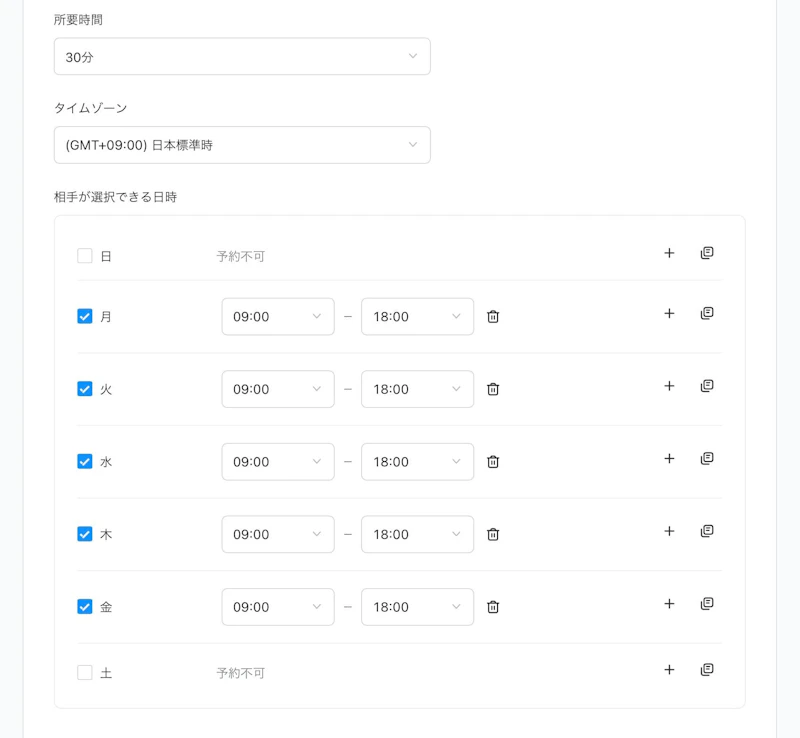Open the タイムゾーン timezone selector

coord(242,145)
